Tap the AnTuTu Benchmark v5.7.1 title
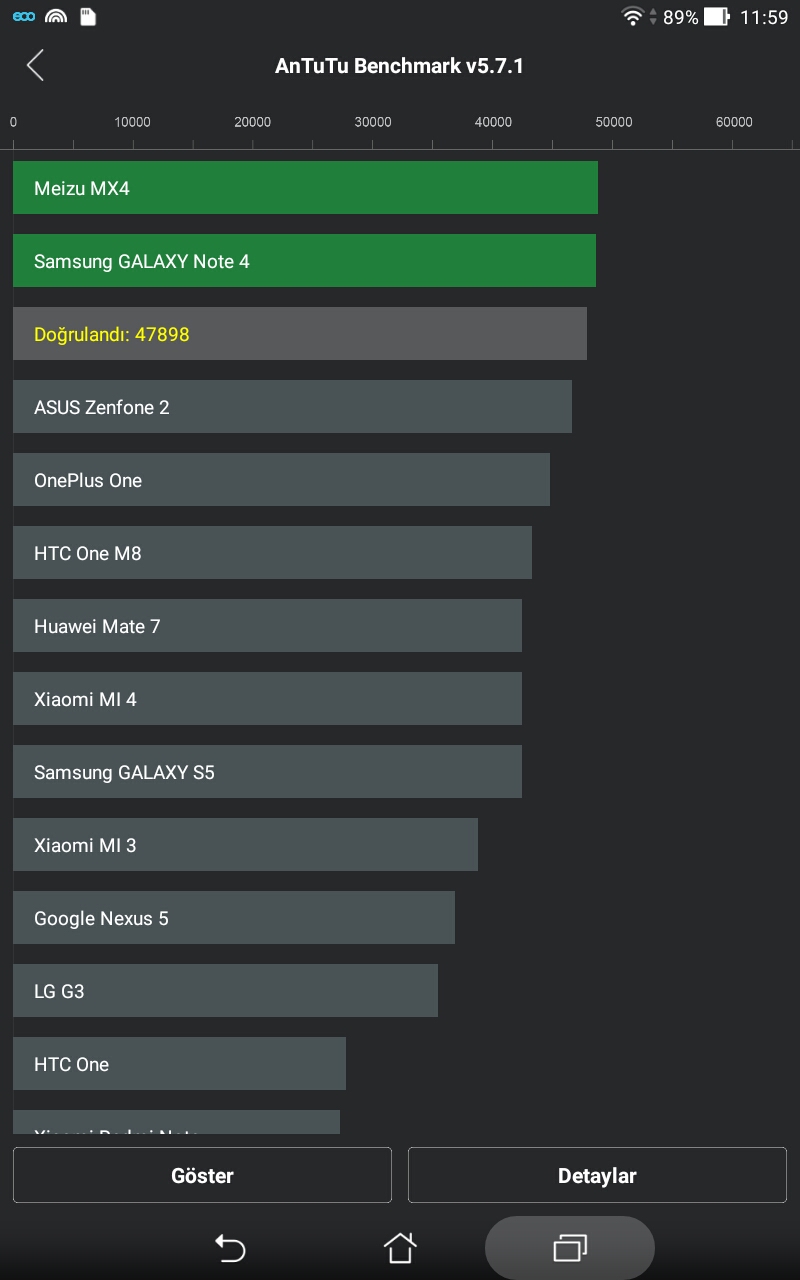This screenshot has width=800, height=1280. pyautogui.click(x=399, y=66)
